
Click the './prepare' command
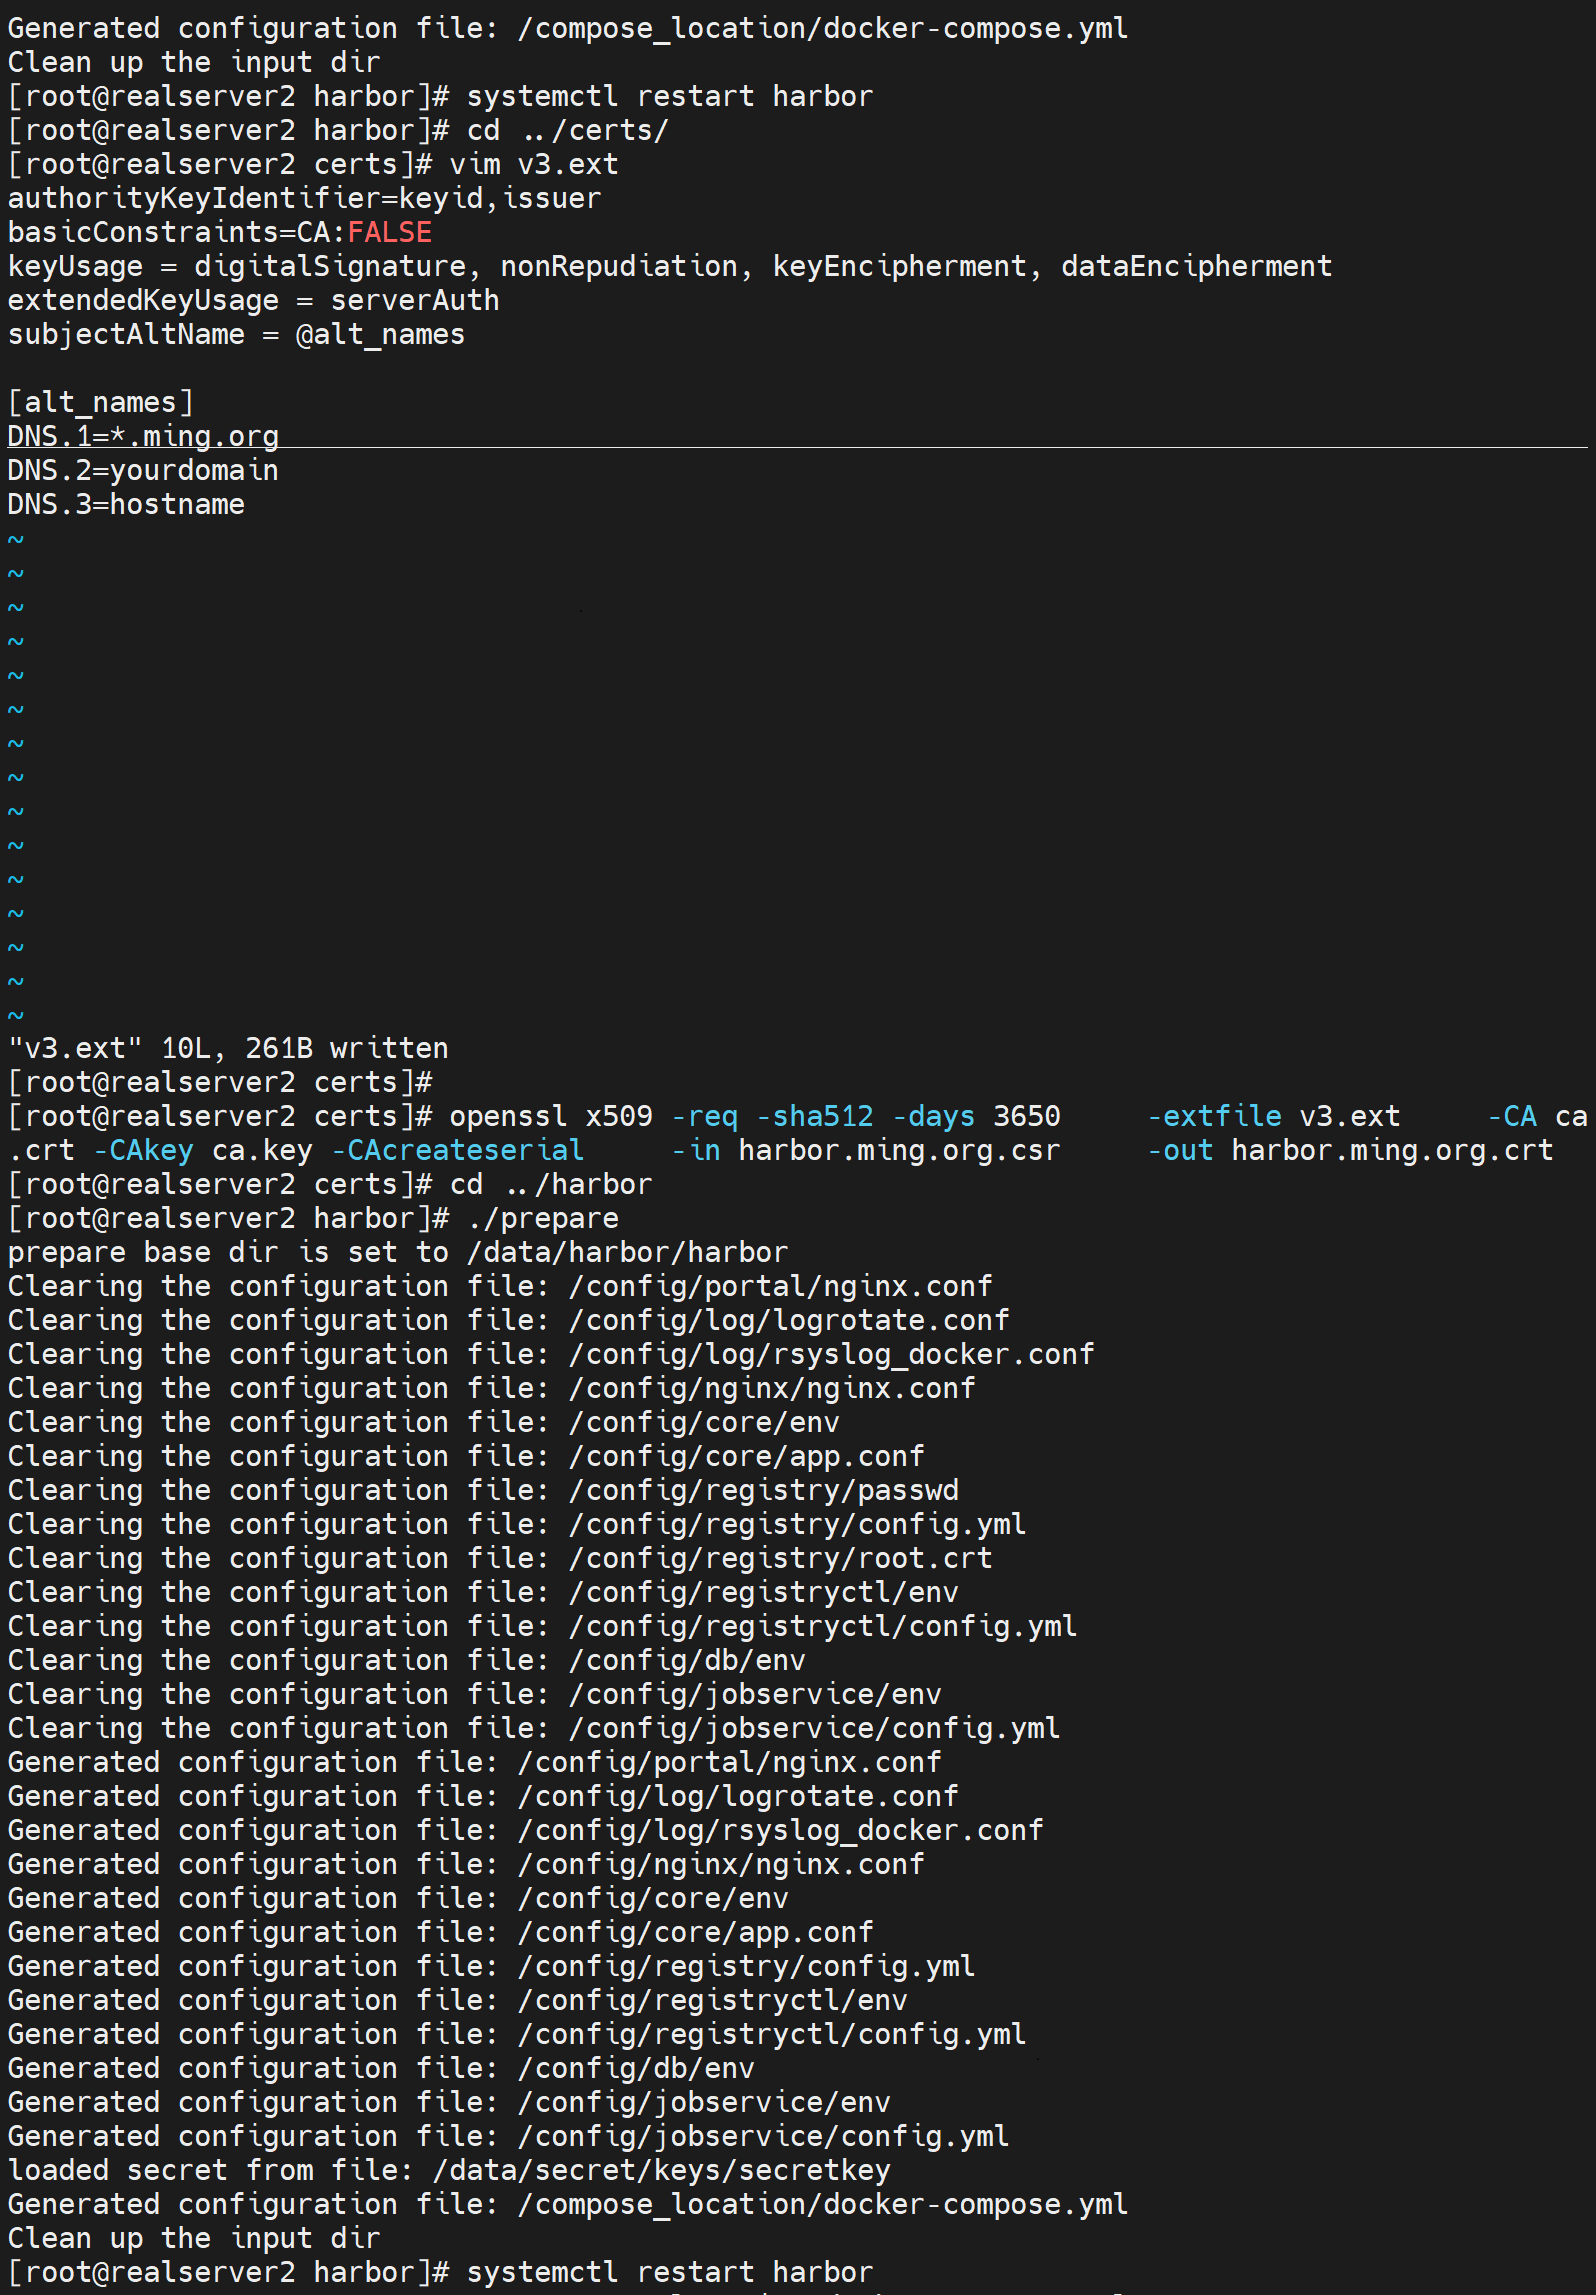pos(542,1218)
